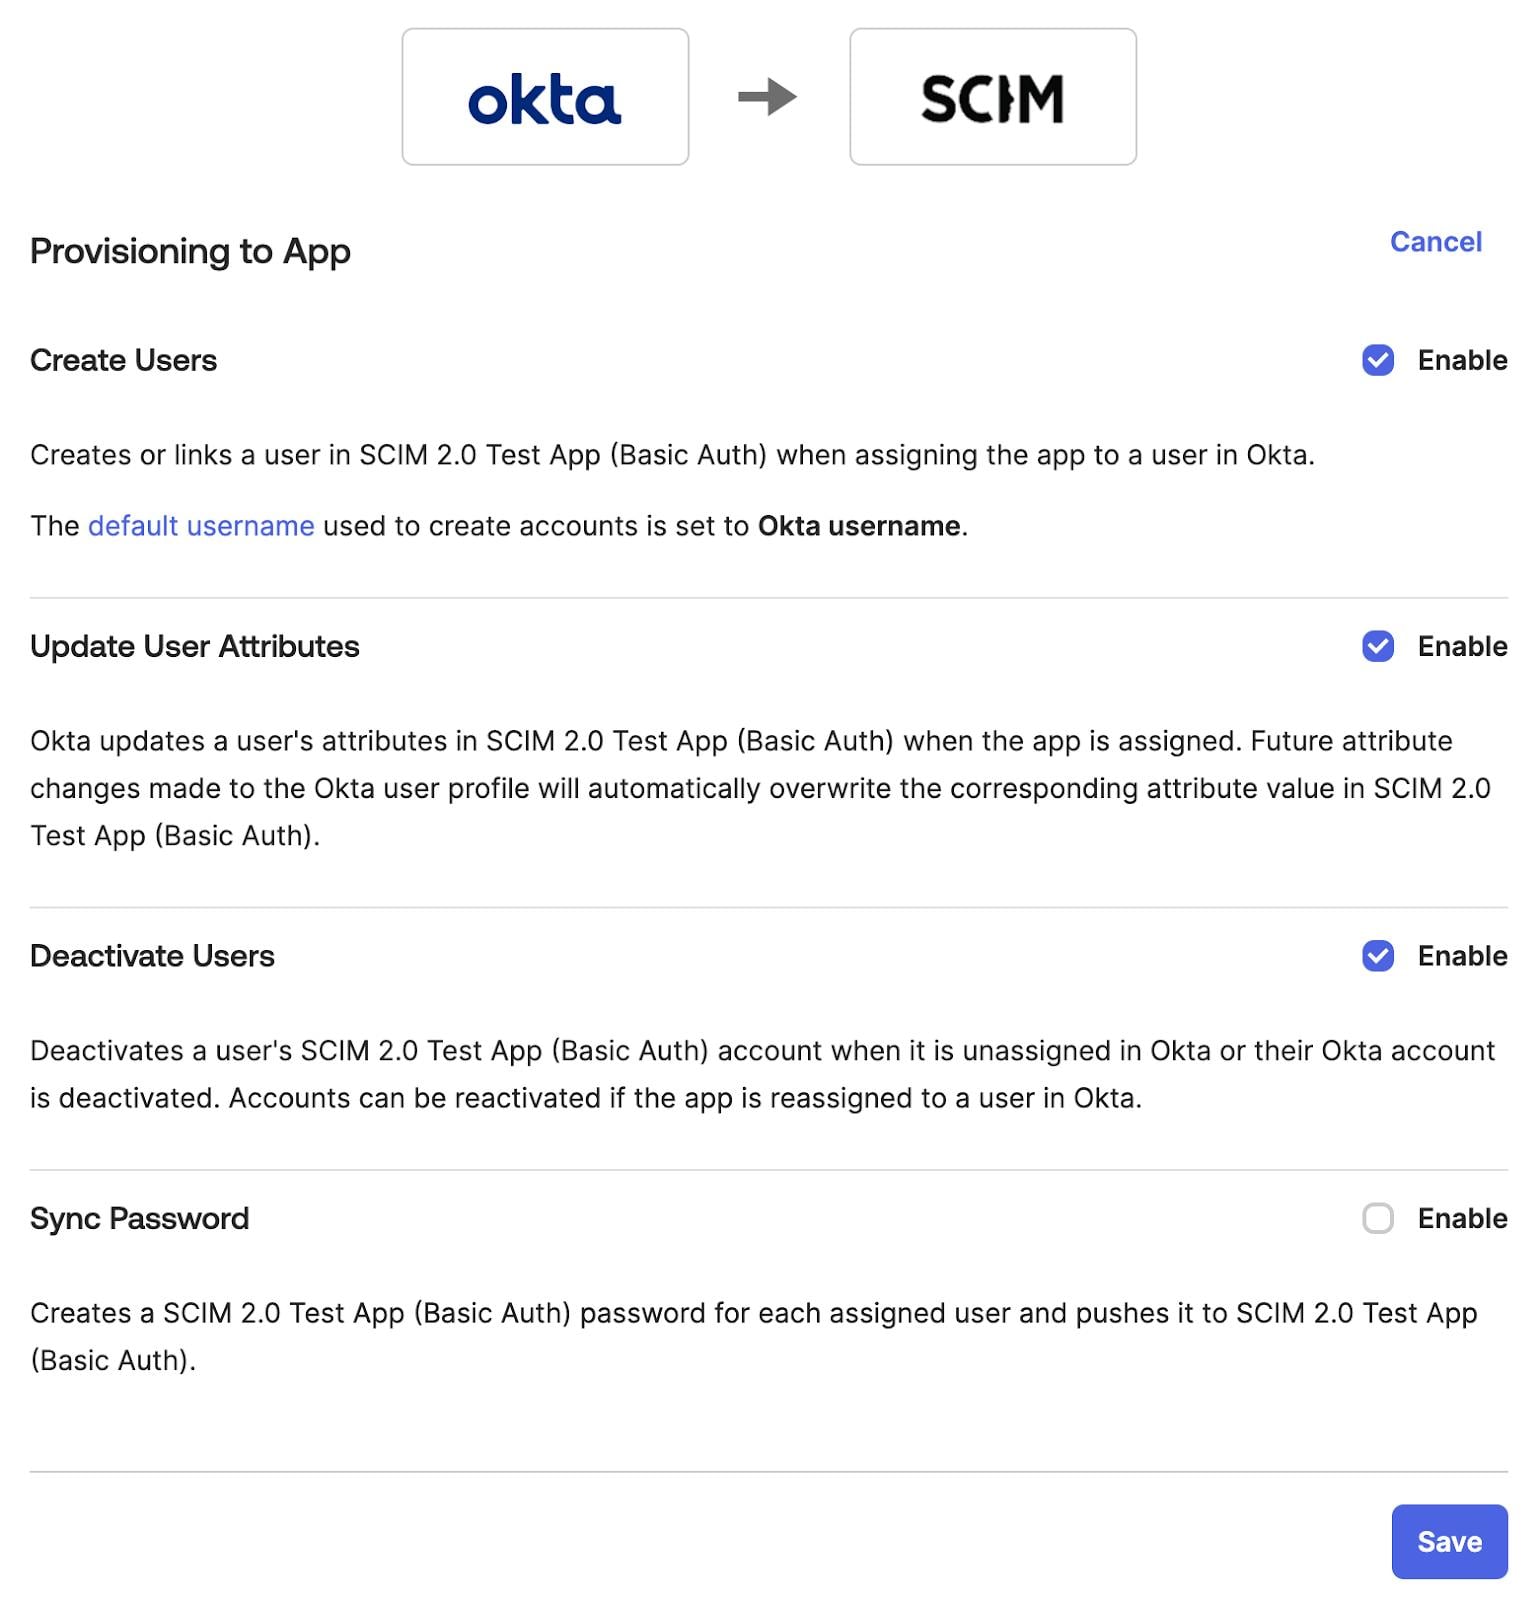Click the Okta logo icon
This screenshot has width=1539, height=1600.
545,95
